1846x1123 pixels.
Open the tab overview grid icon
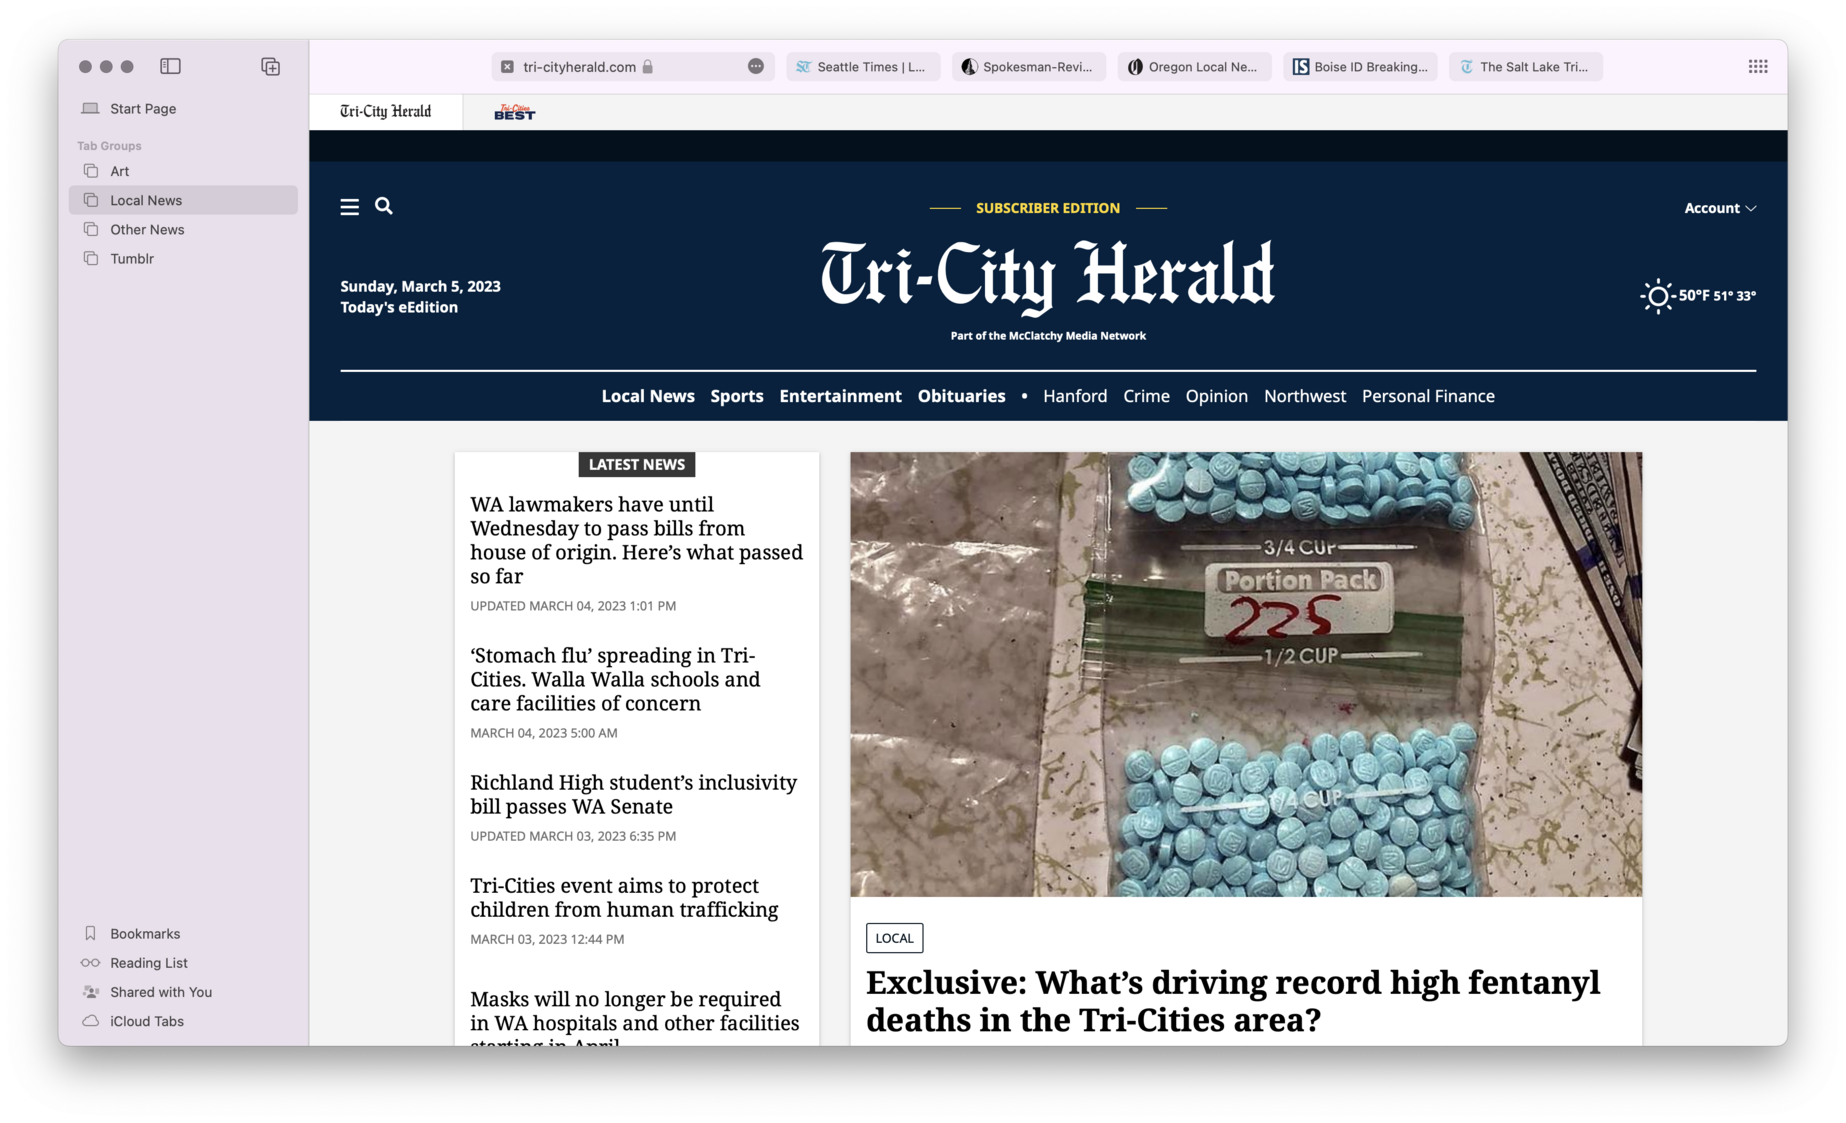pyautogui.click(x=1758, y=66)
